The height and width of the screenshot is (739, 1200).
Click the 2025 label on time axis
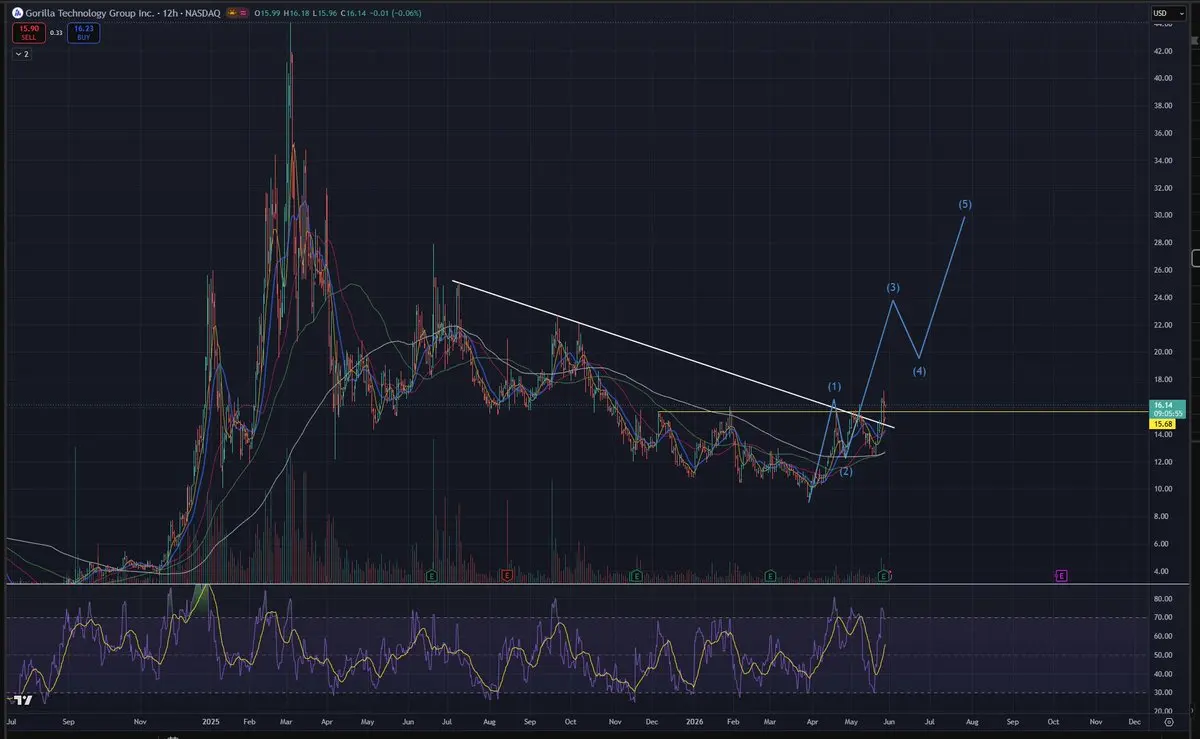210,720
